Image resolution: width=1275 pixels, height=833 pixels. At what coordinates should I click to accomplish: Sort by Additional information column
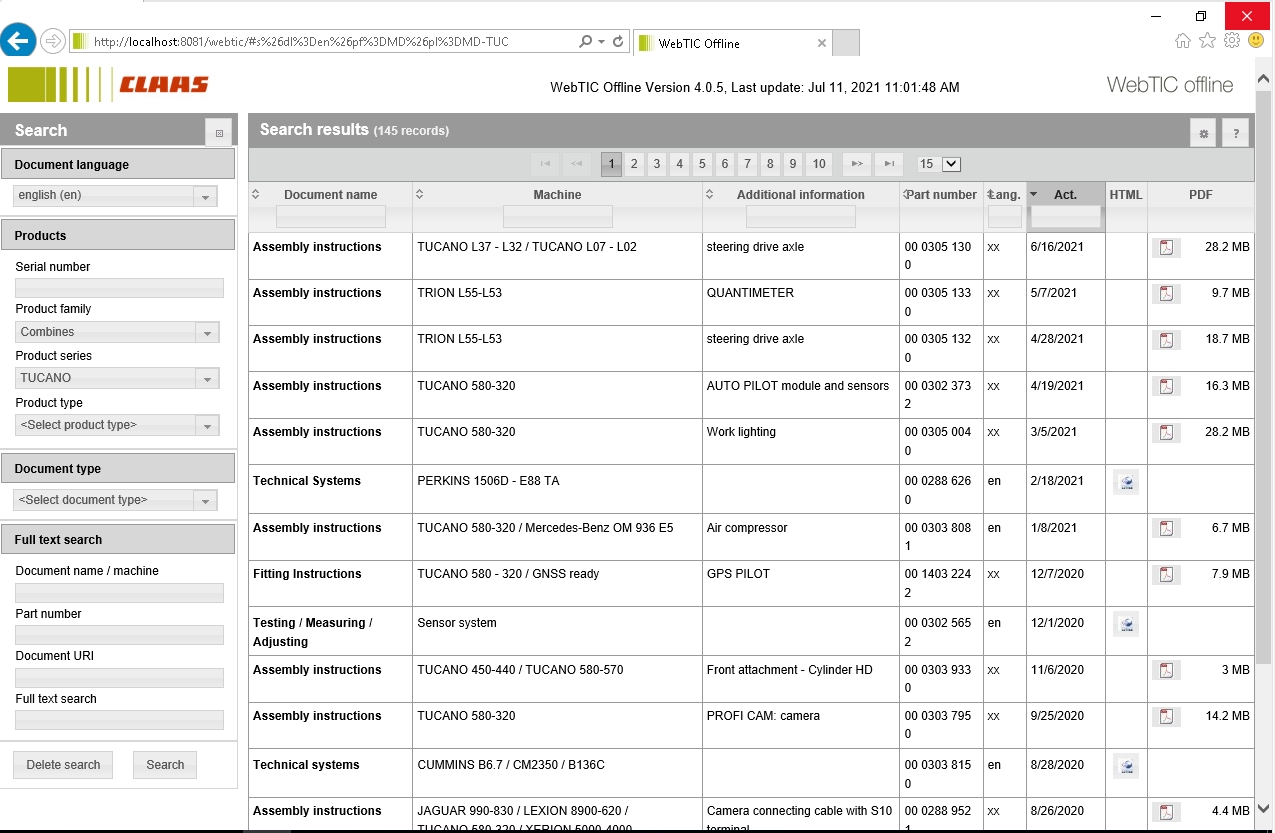tap(801, 195)
